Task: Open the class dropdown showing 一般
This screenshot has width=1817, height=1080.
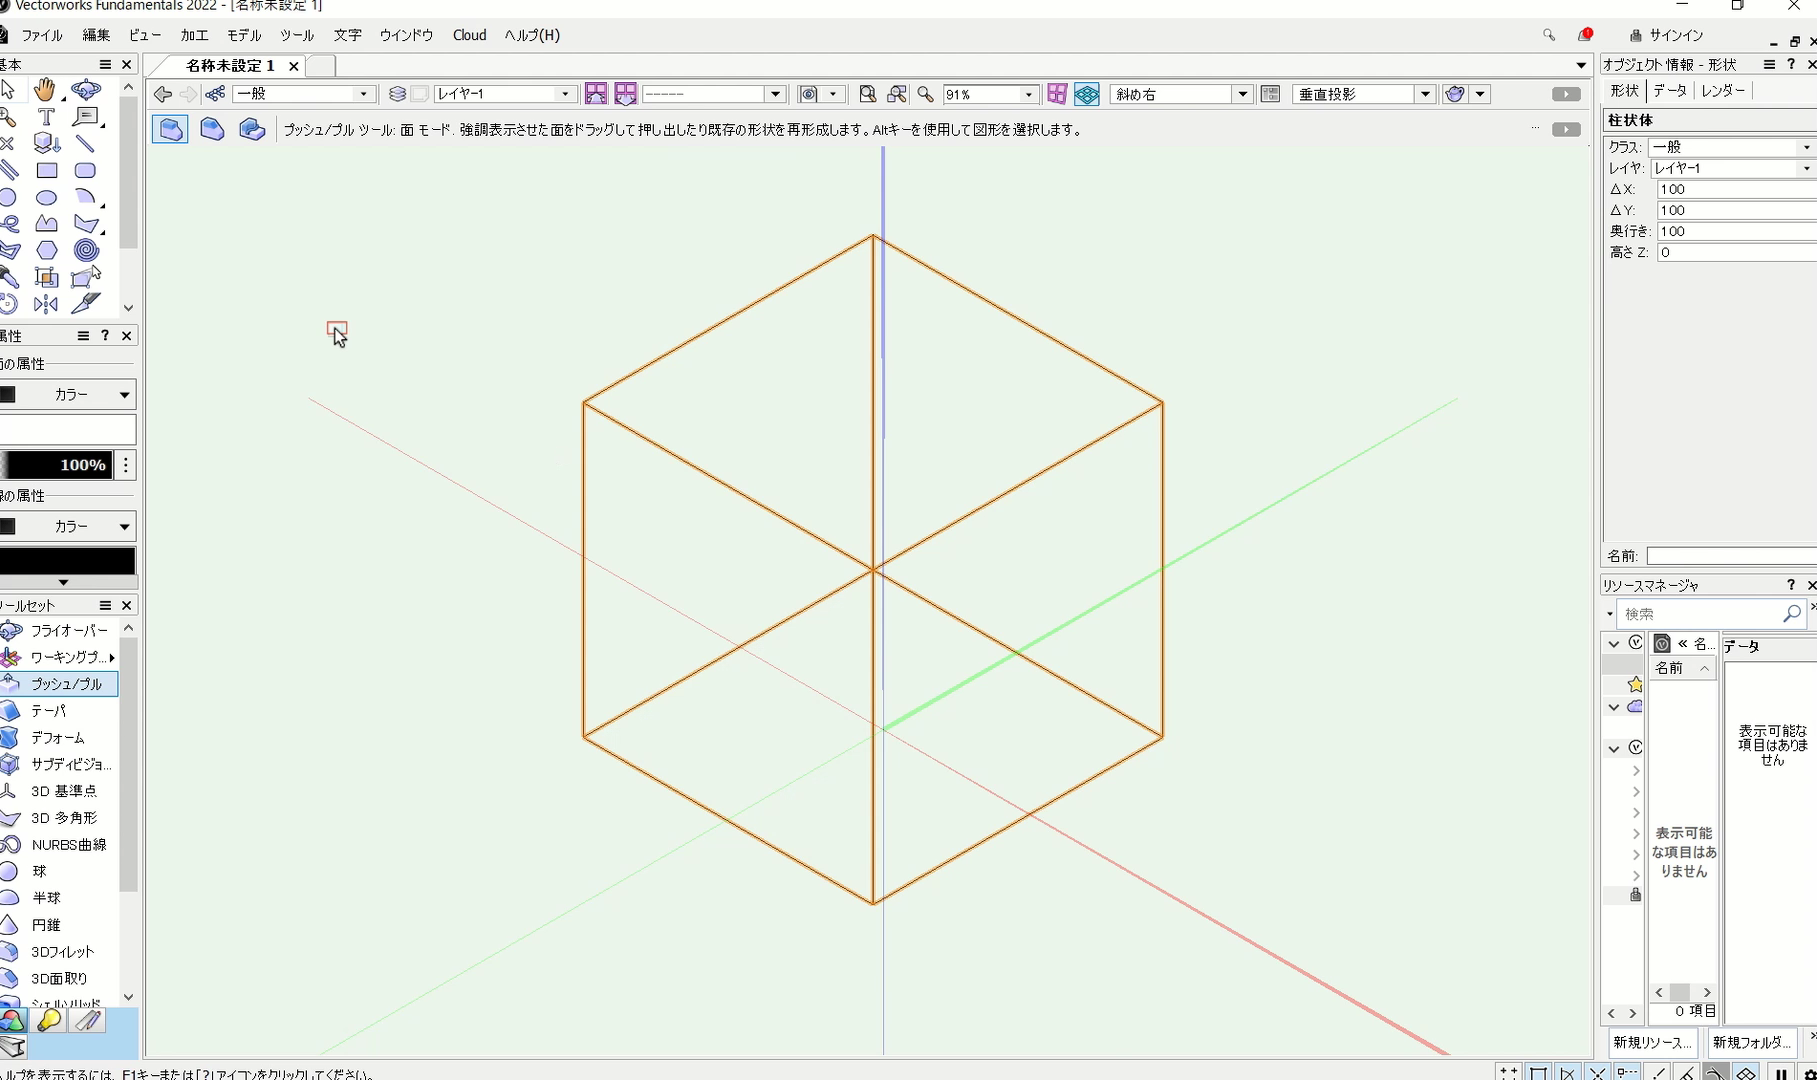Action: click(304, 94)
